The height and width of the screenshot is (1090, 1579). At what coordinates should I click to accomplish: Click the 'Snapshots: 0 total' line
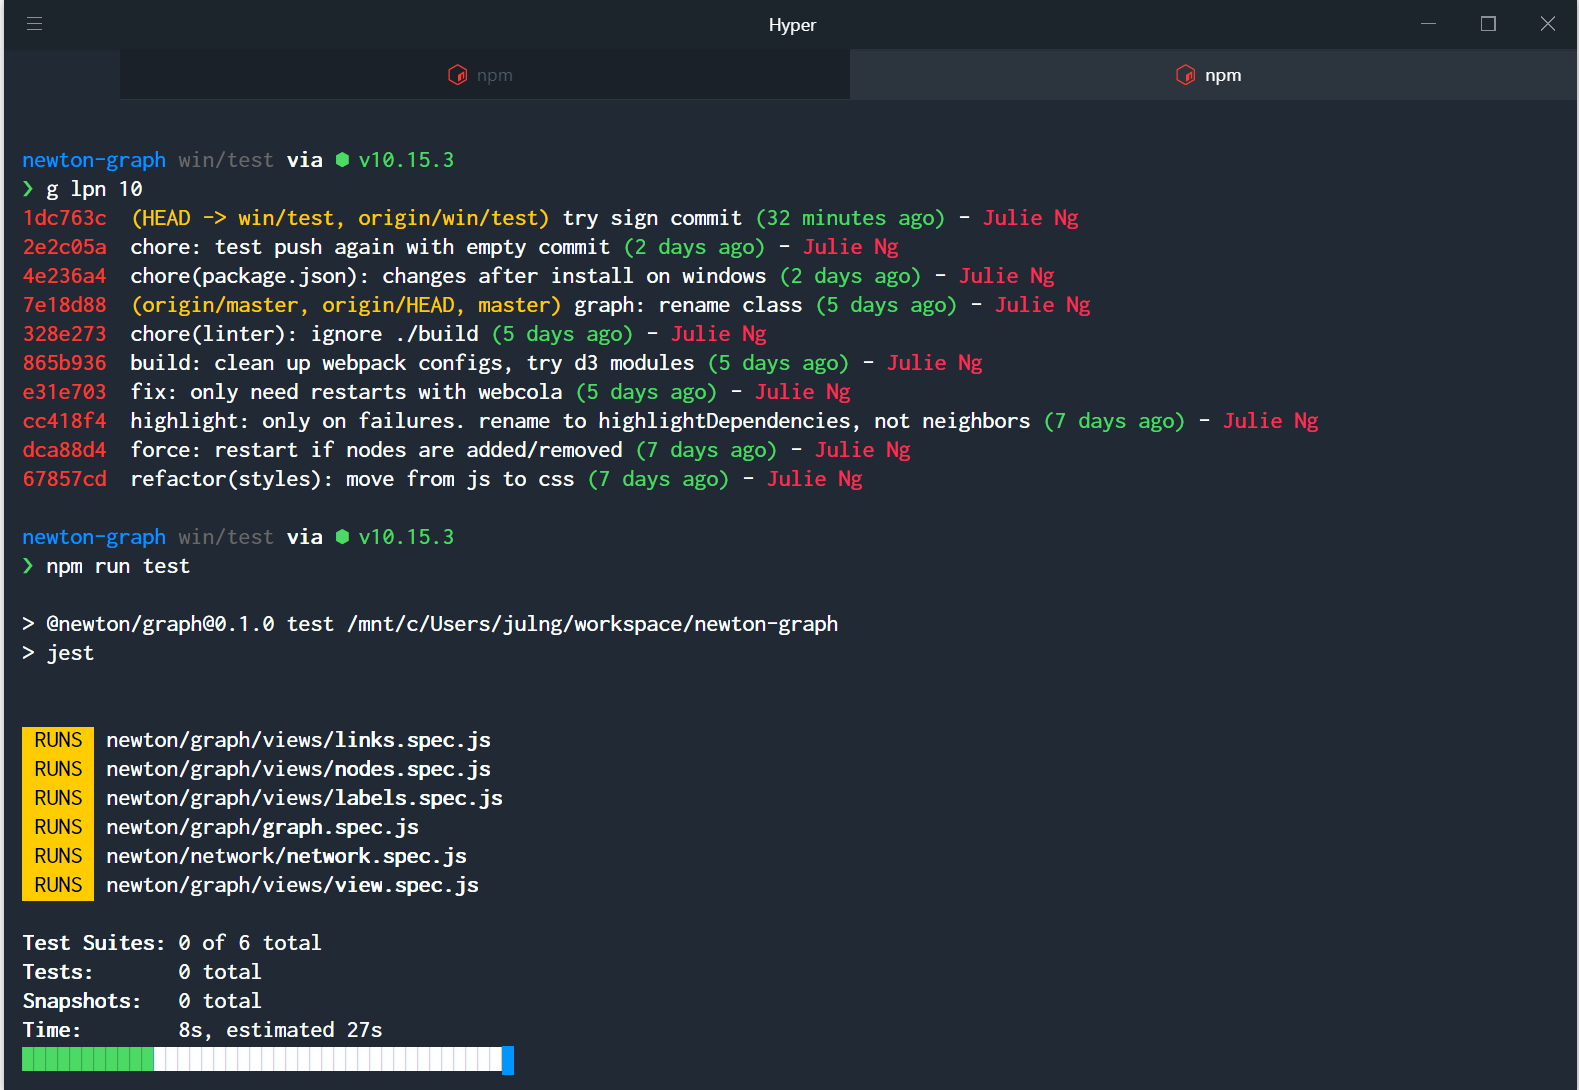[142, 1001]
